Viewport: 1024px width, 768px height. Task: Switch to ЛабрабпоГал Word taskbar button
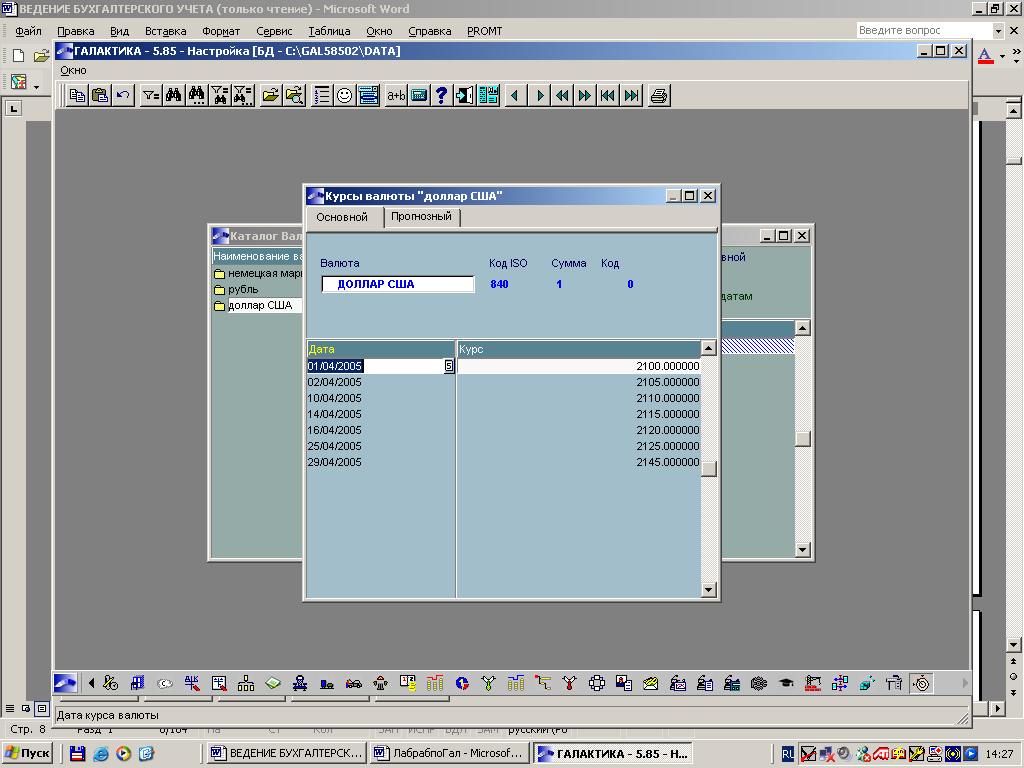[451, 753]
